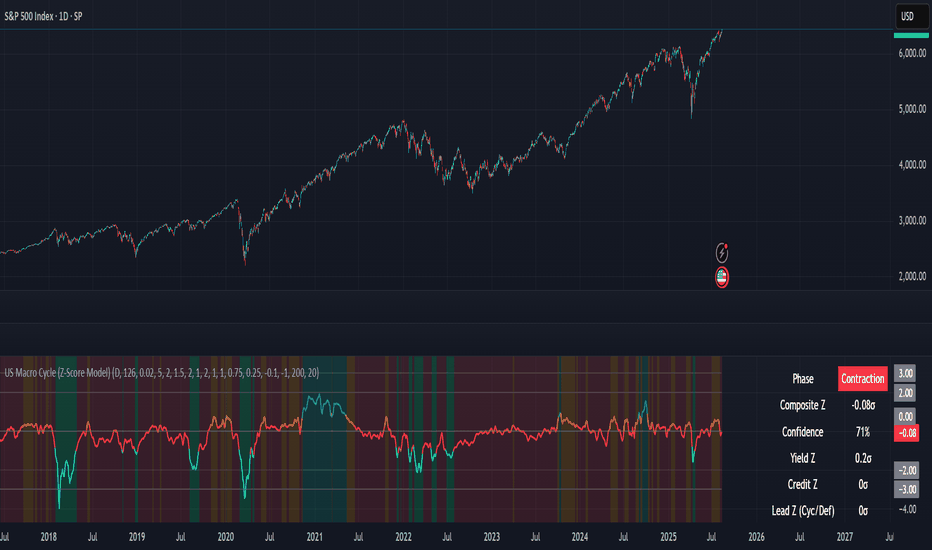
Task: Click the 2020 label on time axis
Action: click(226, 537)
